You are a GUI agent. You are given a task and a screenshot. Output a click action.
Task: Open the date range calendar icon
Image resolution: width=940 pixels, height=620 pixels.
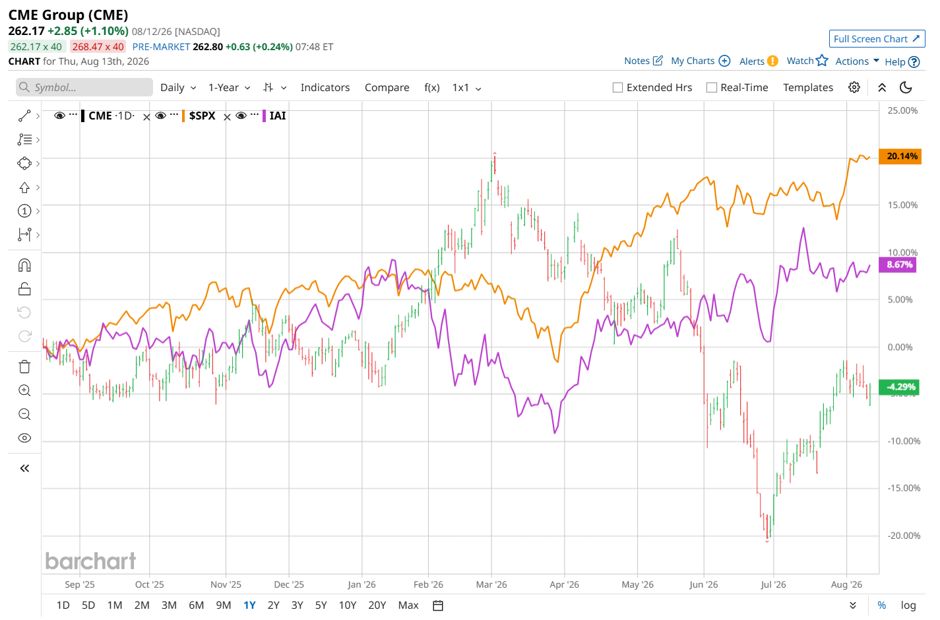(438, 606)
